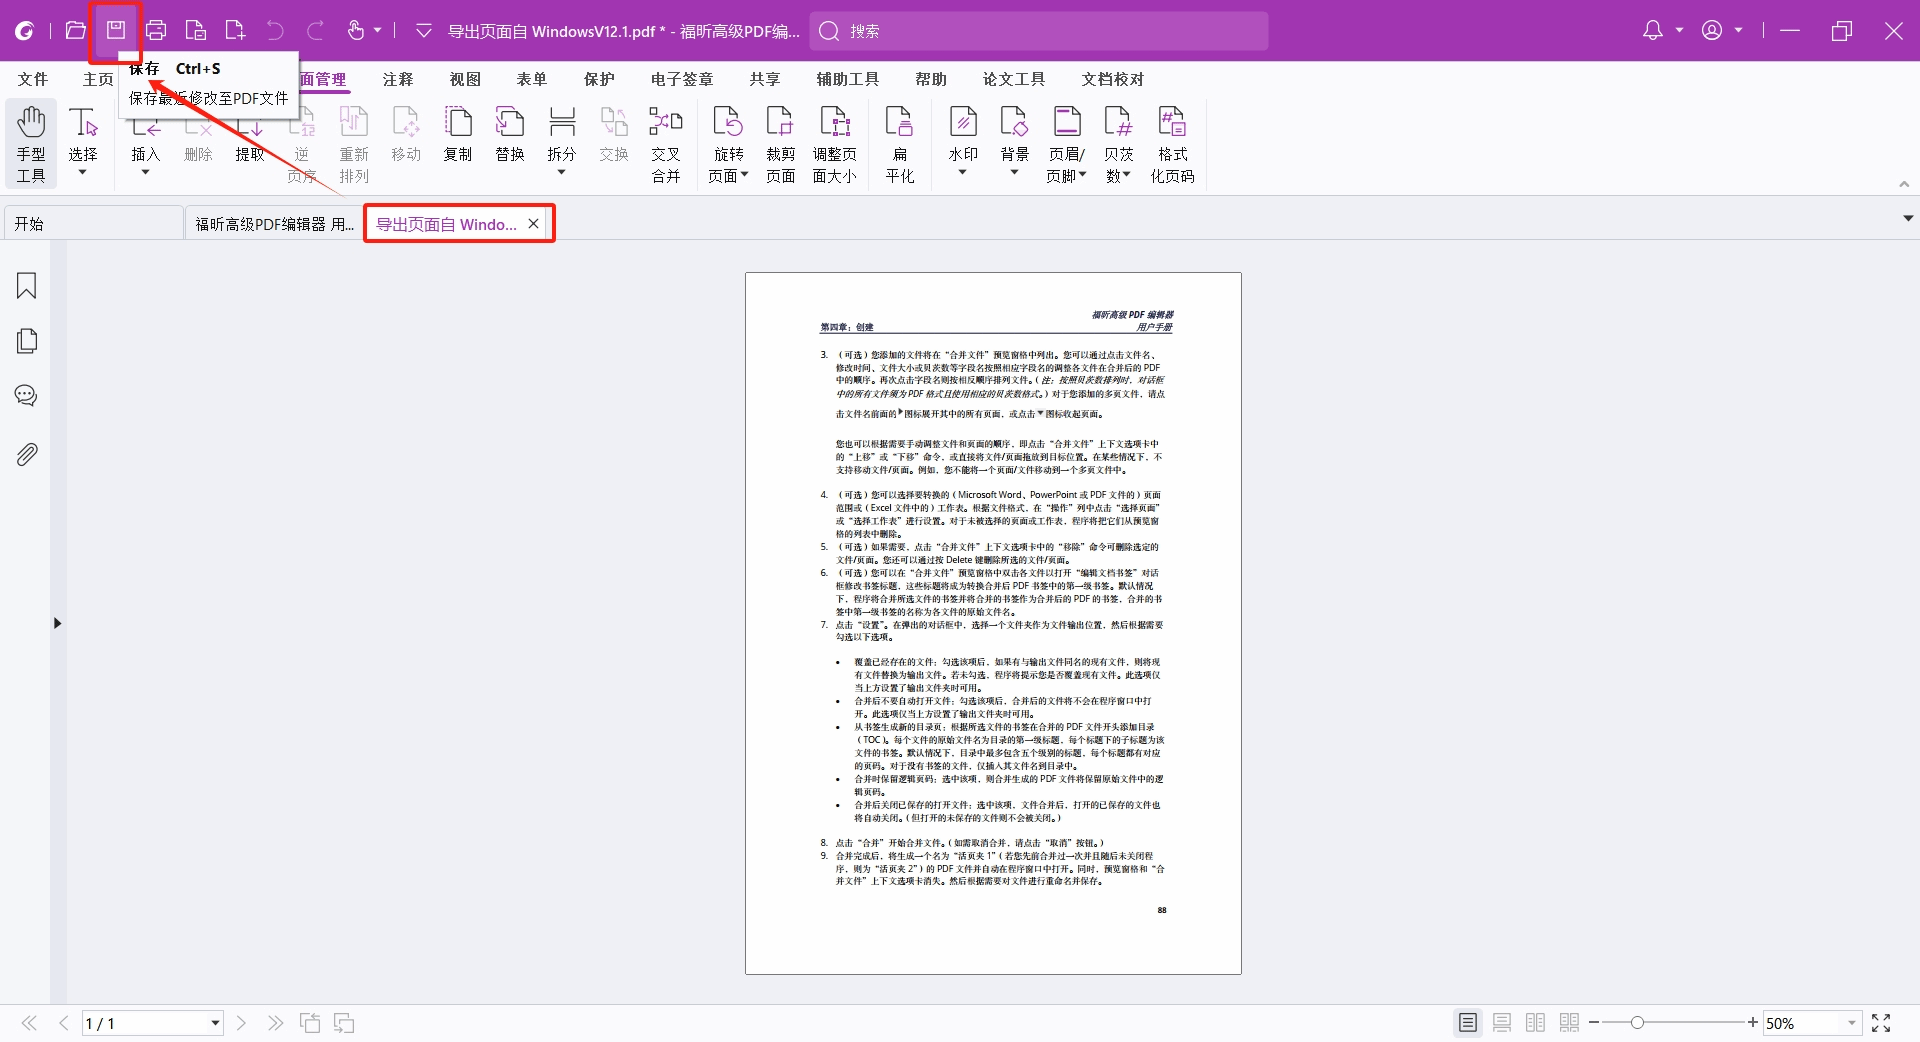Open the 注释 (Comment) ribbon tab

398,79
